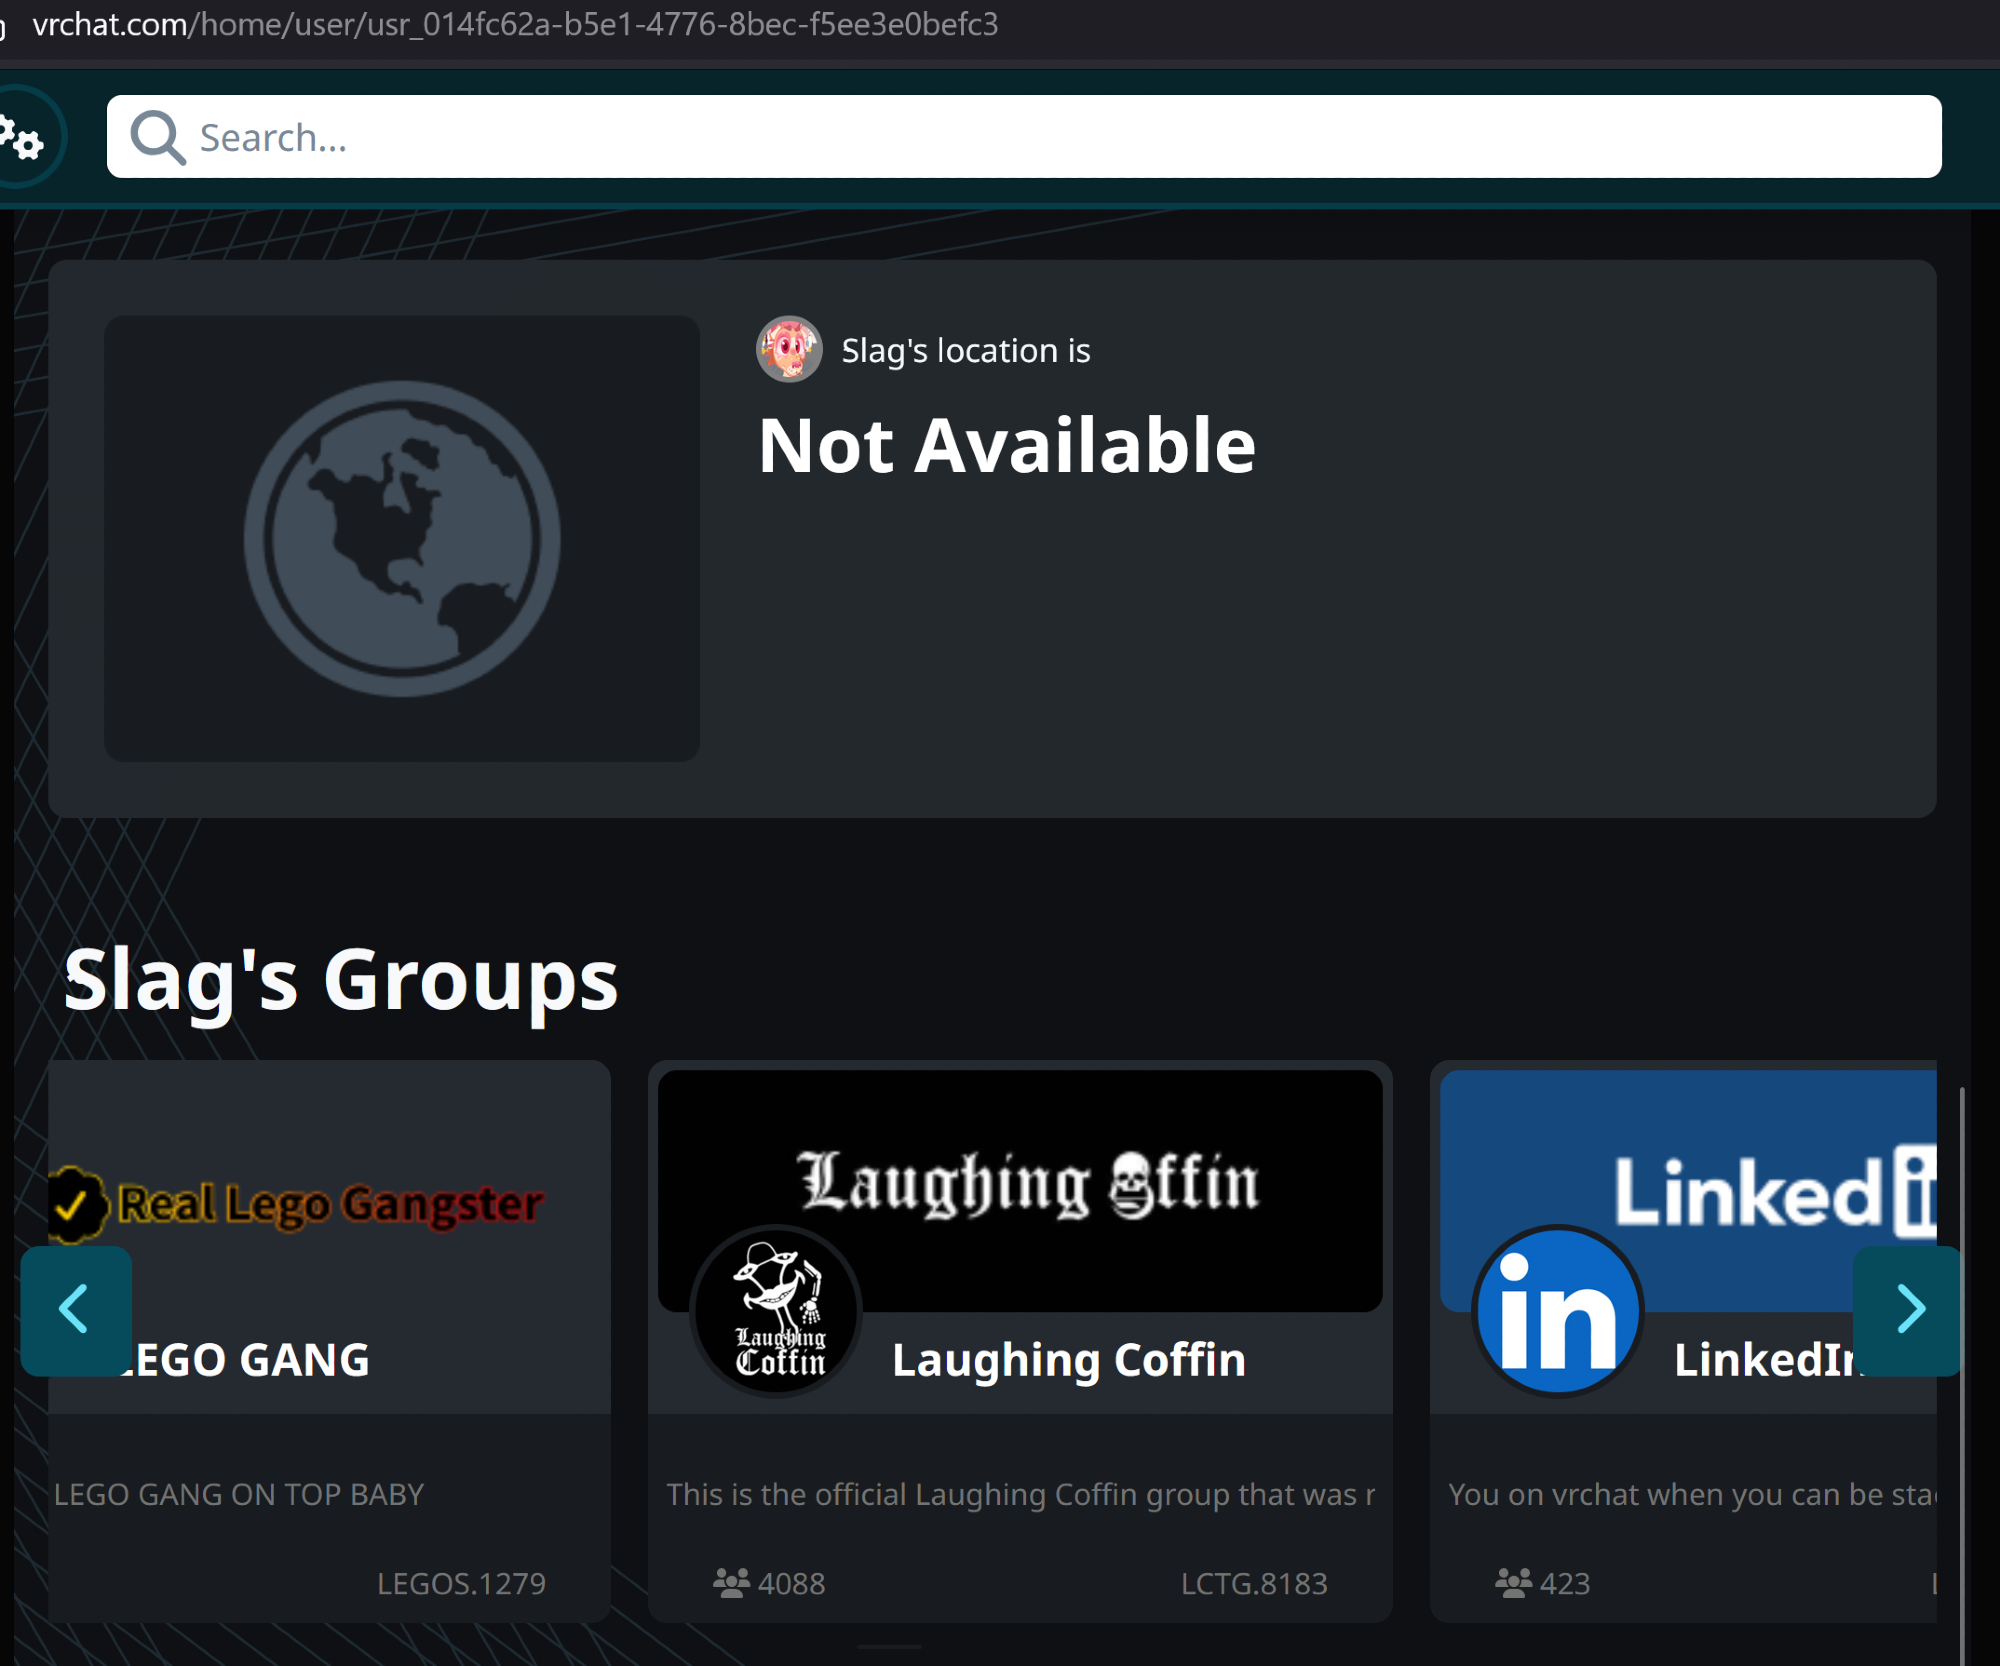The image size is (2000, 1666).
Task: Open the Laughing Coffin group title
Action: tap(1068, 1360)
